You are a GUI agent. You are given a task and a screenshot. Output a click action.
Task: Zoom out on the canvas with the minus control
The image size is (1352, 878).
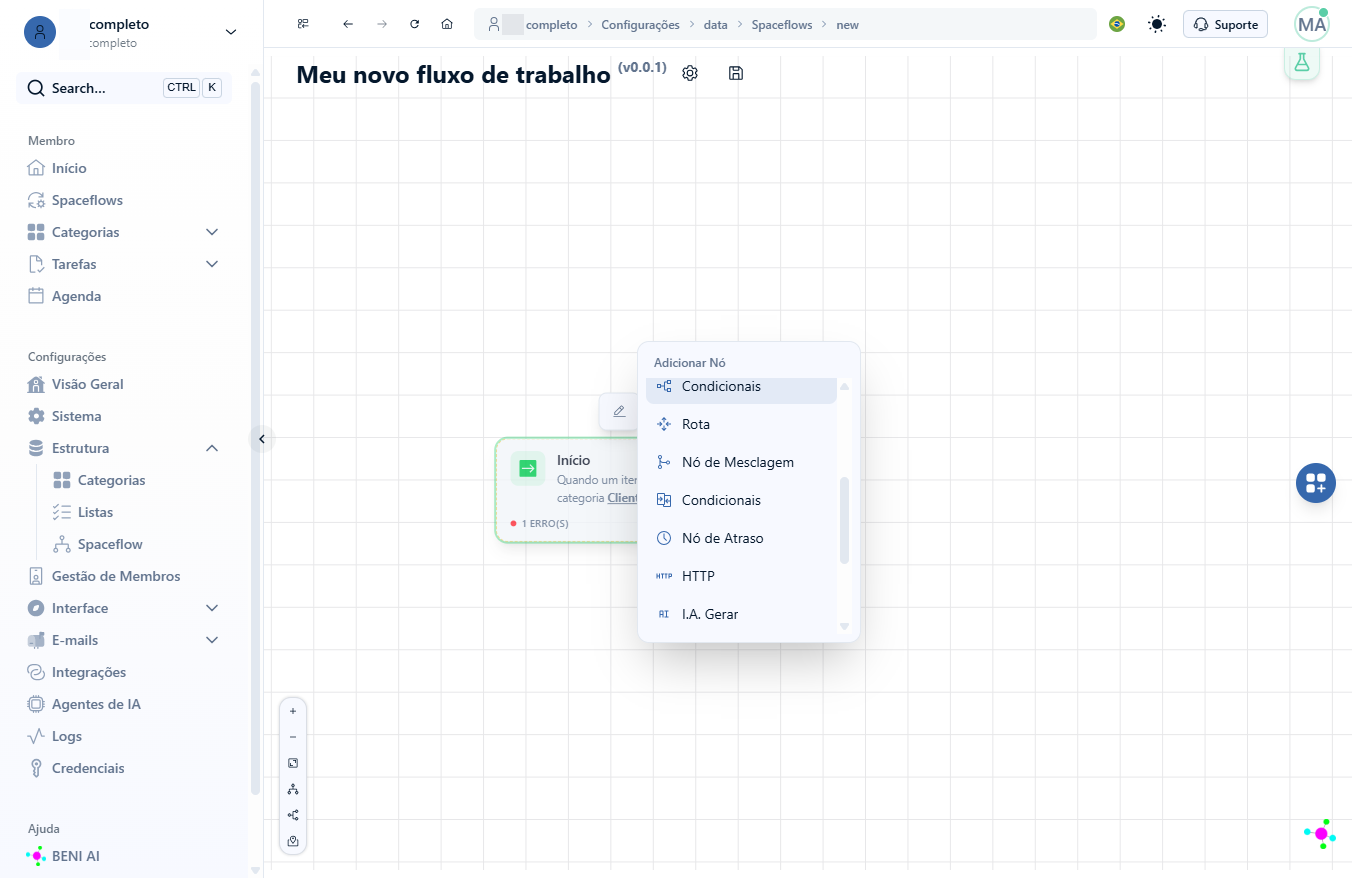tap(293, 737)
